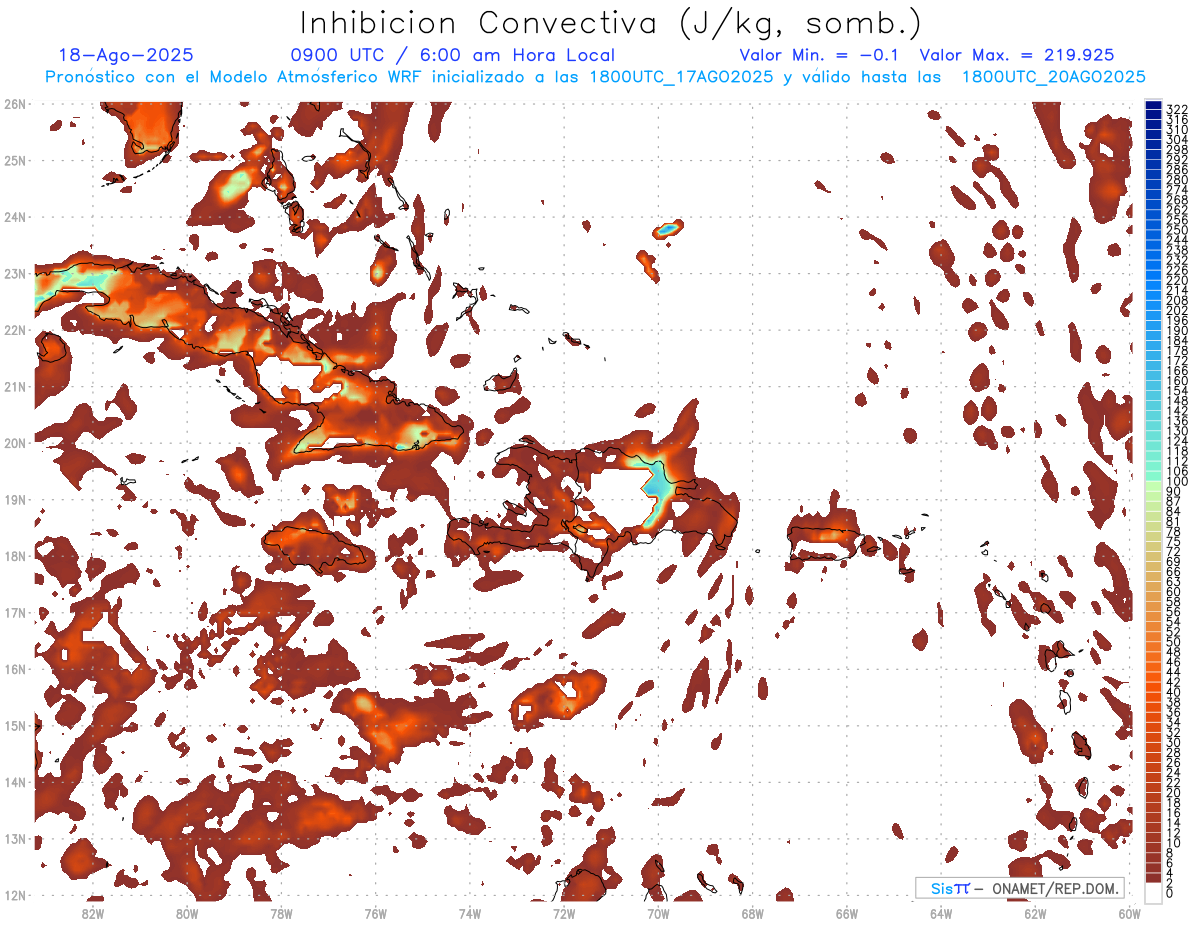This screenshot has height=927, width=1200.
Task: Click the 13N latitude label
Action: tap(15, 838)
